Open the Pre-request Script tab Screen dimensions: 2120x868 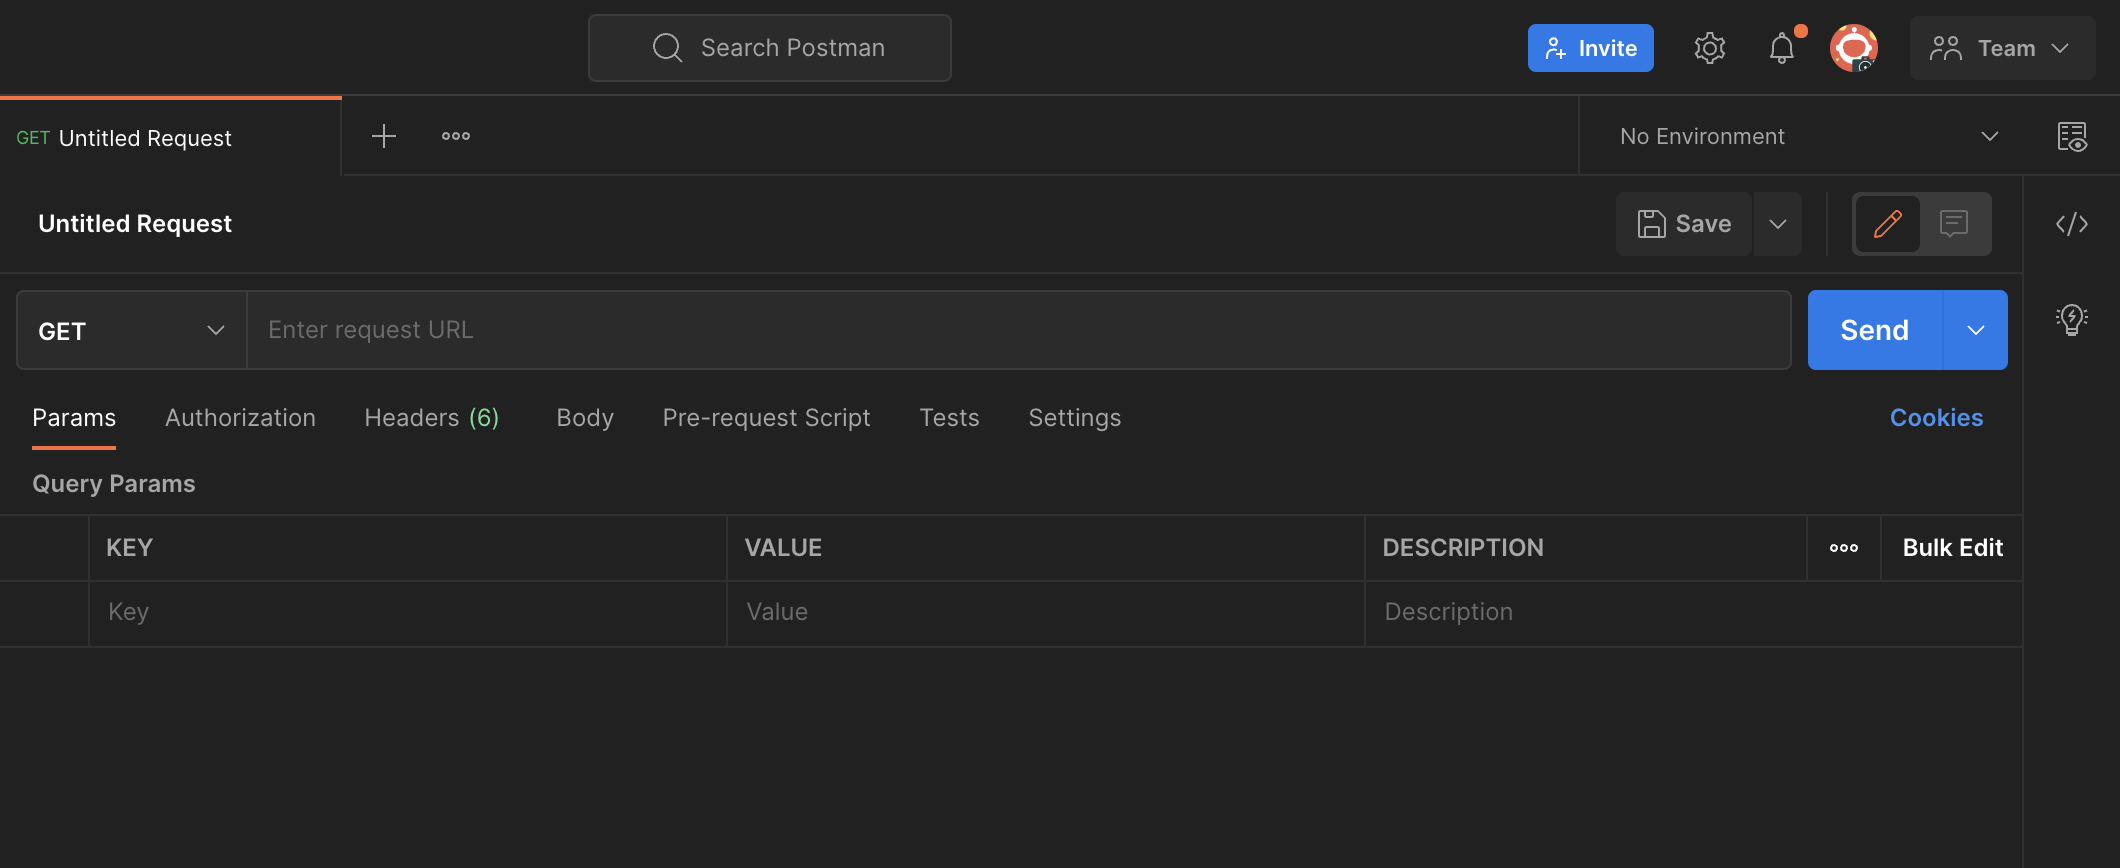(766, 418)
